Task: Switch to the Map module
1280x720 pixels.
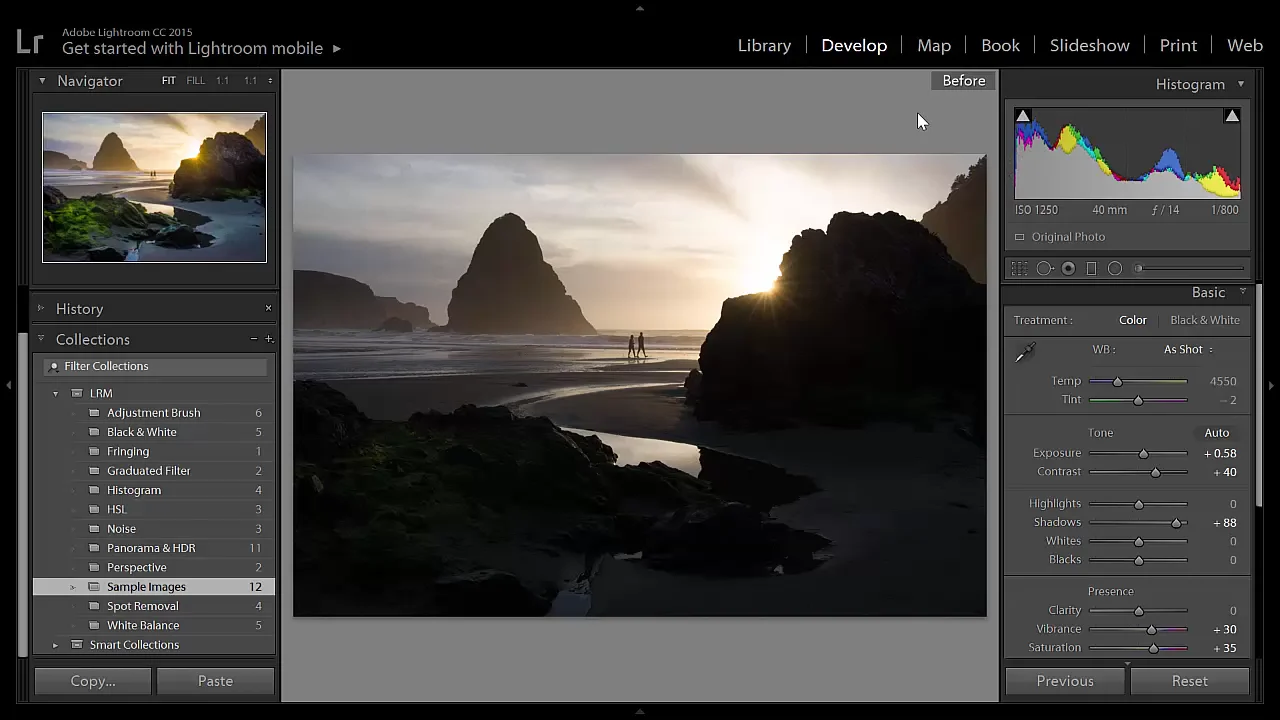Action: point(934,45)
